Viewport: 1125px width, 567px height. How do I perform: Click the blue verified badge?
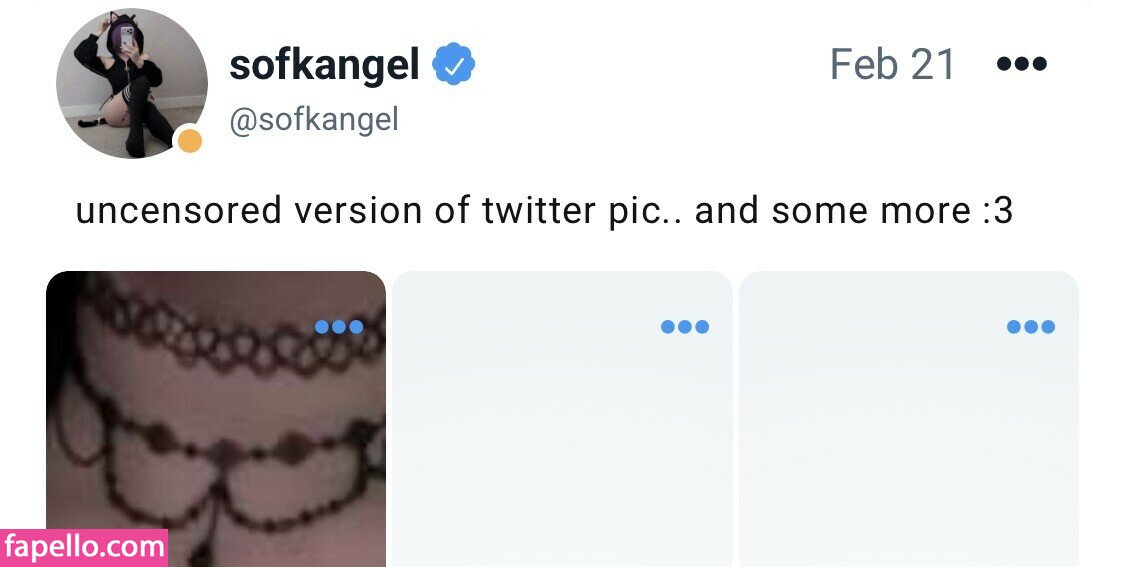[453, 65]
